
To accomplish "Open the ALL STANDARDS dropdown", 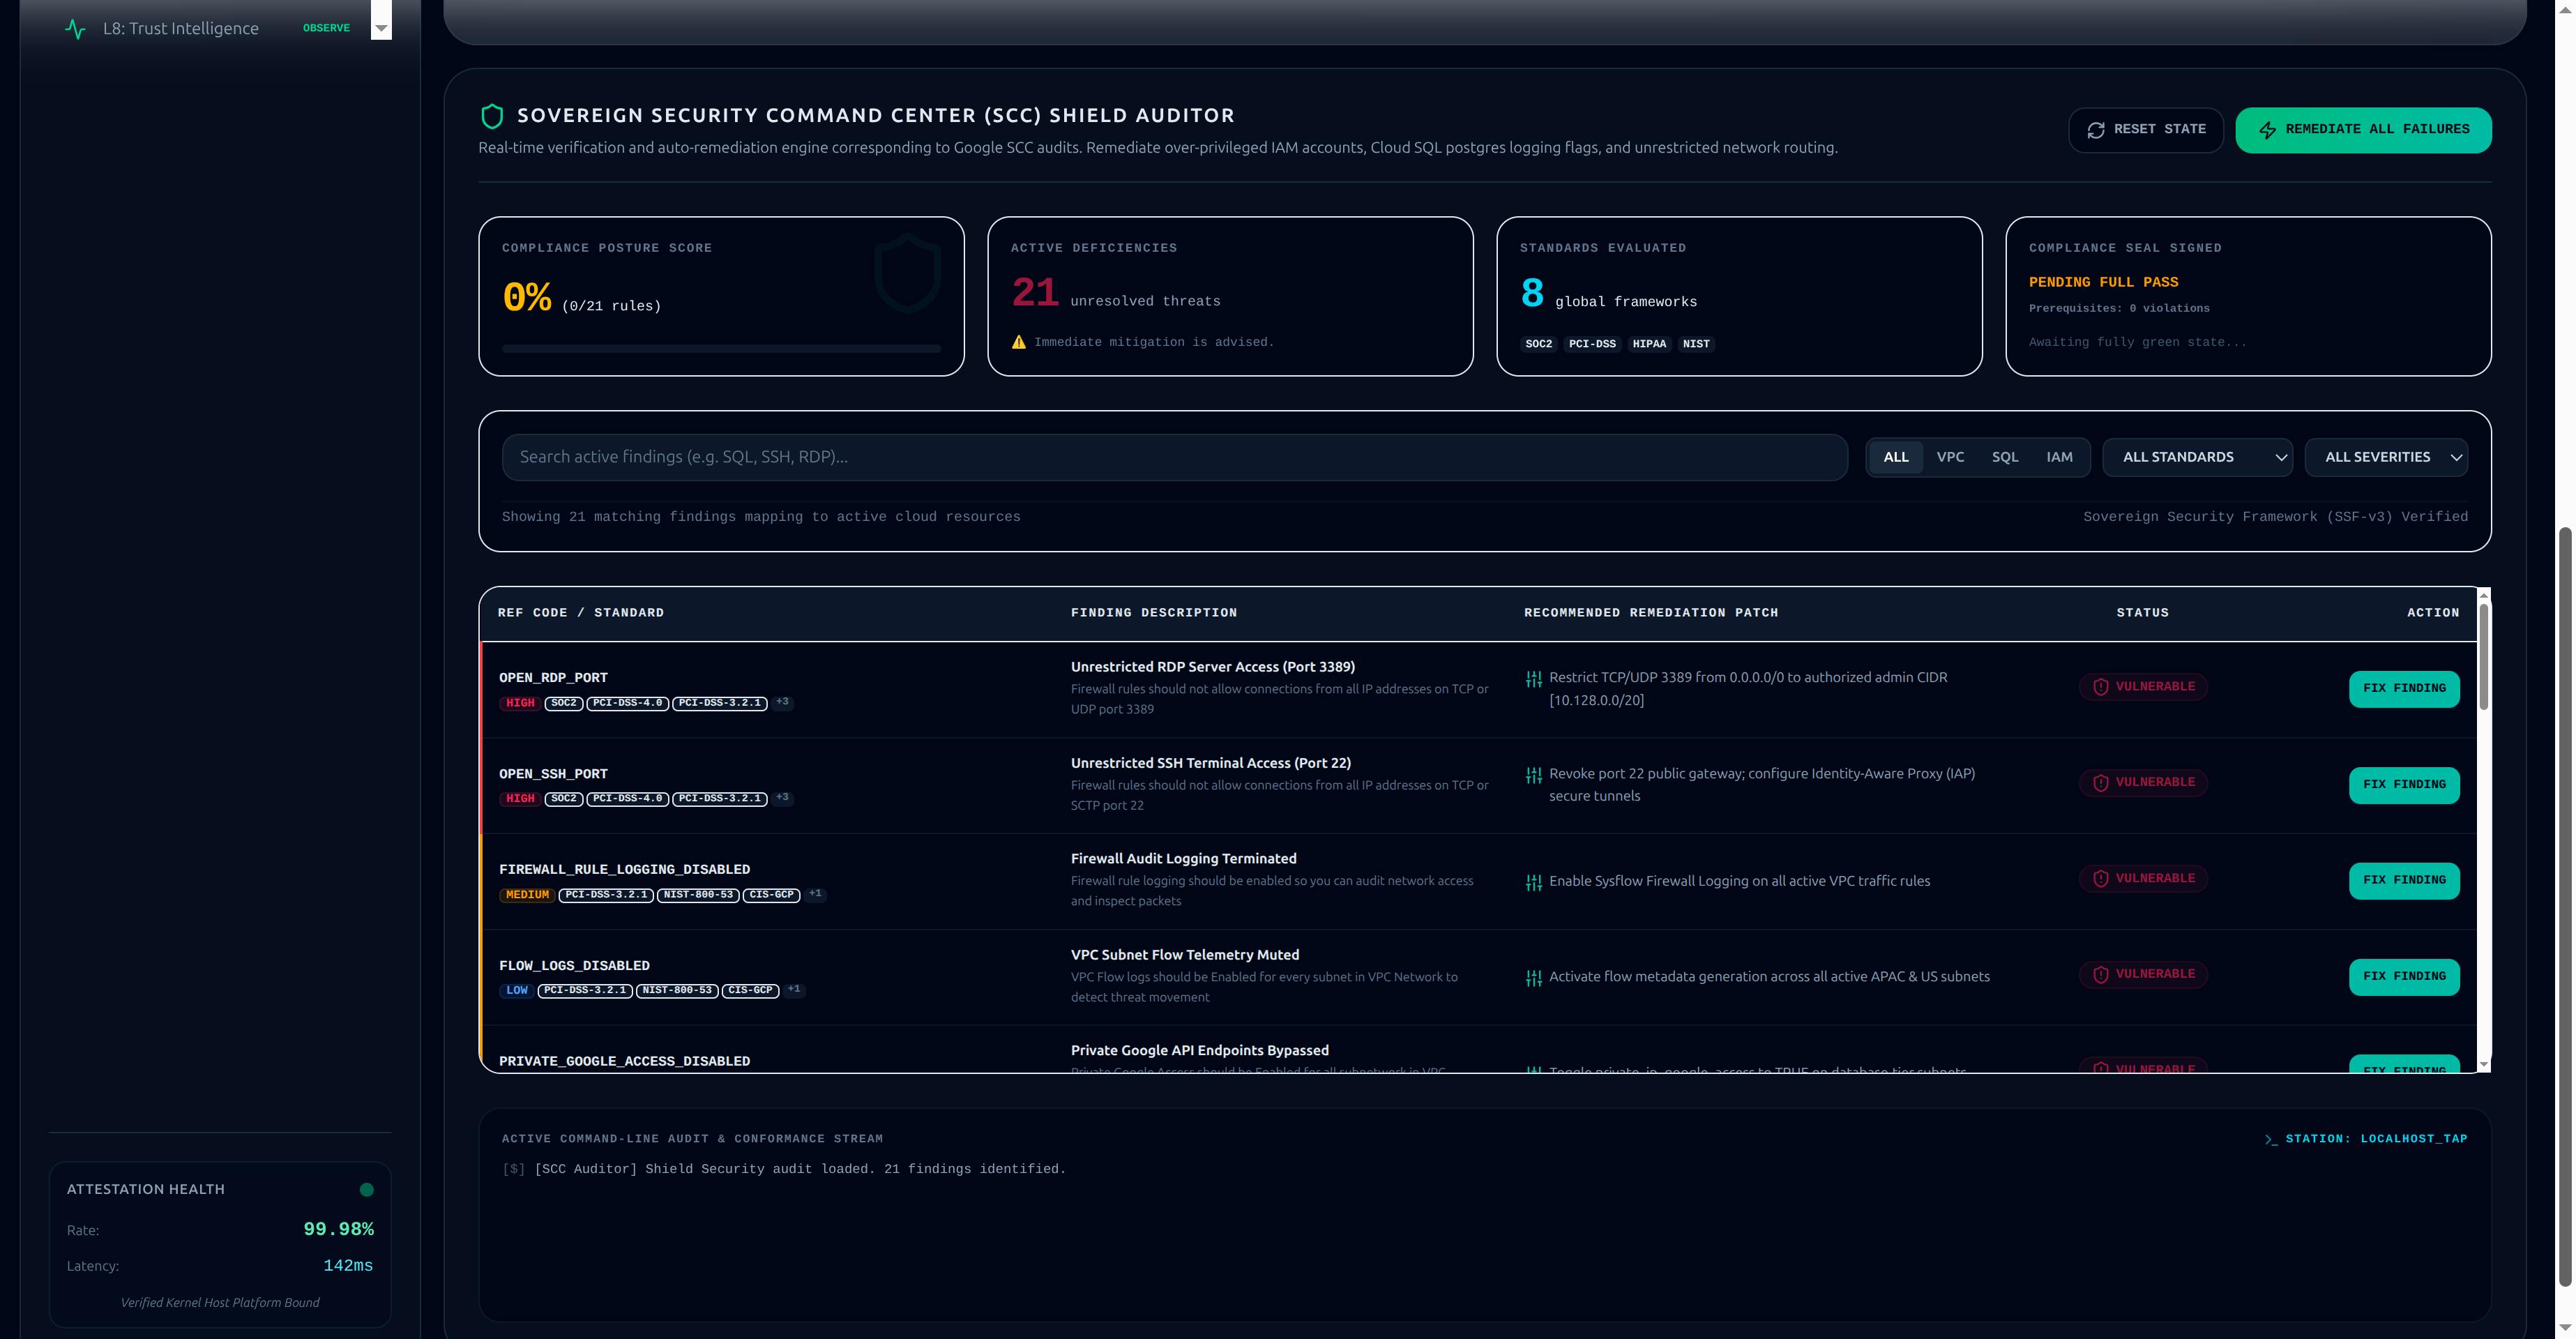I will (x=2197, y=457).
